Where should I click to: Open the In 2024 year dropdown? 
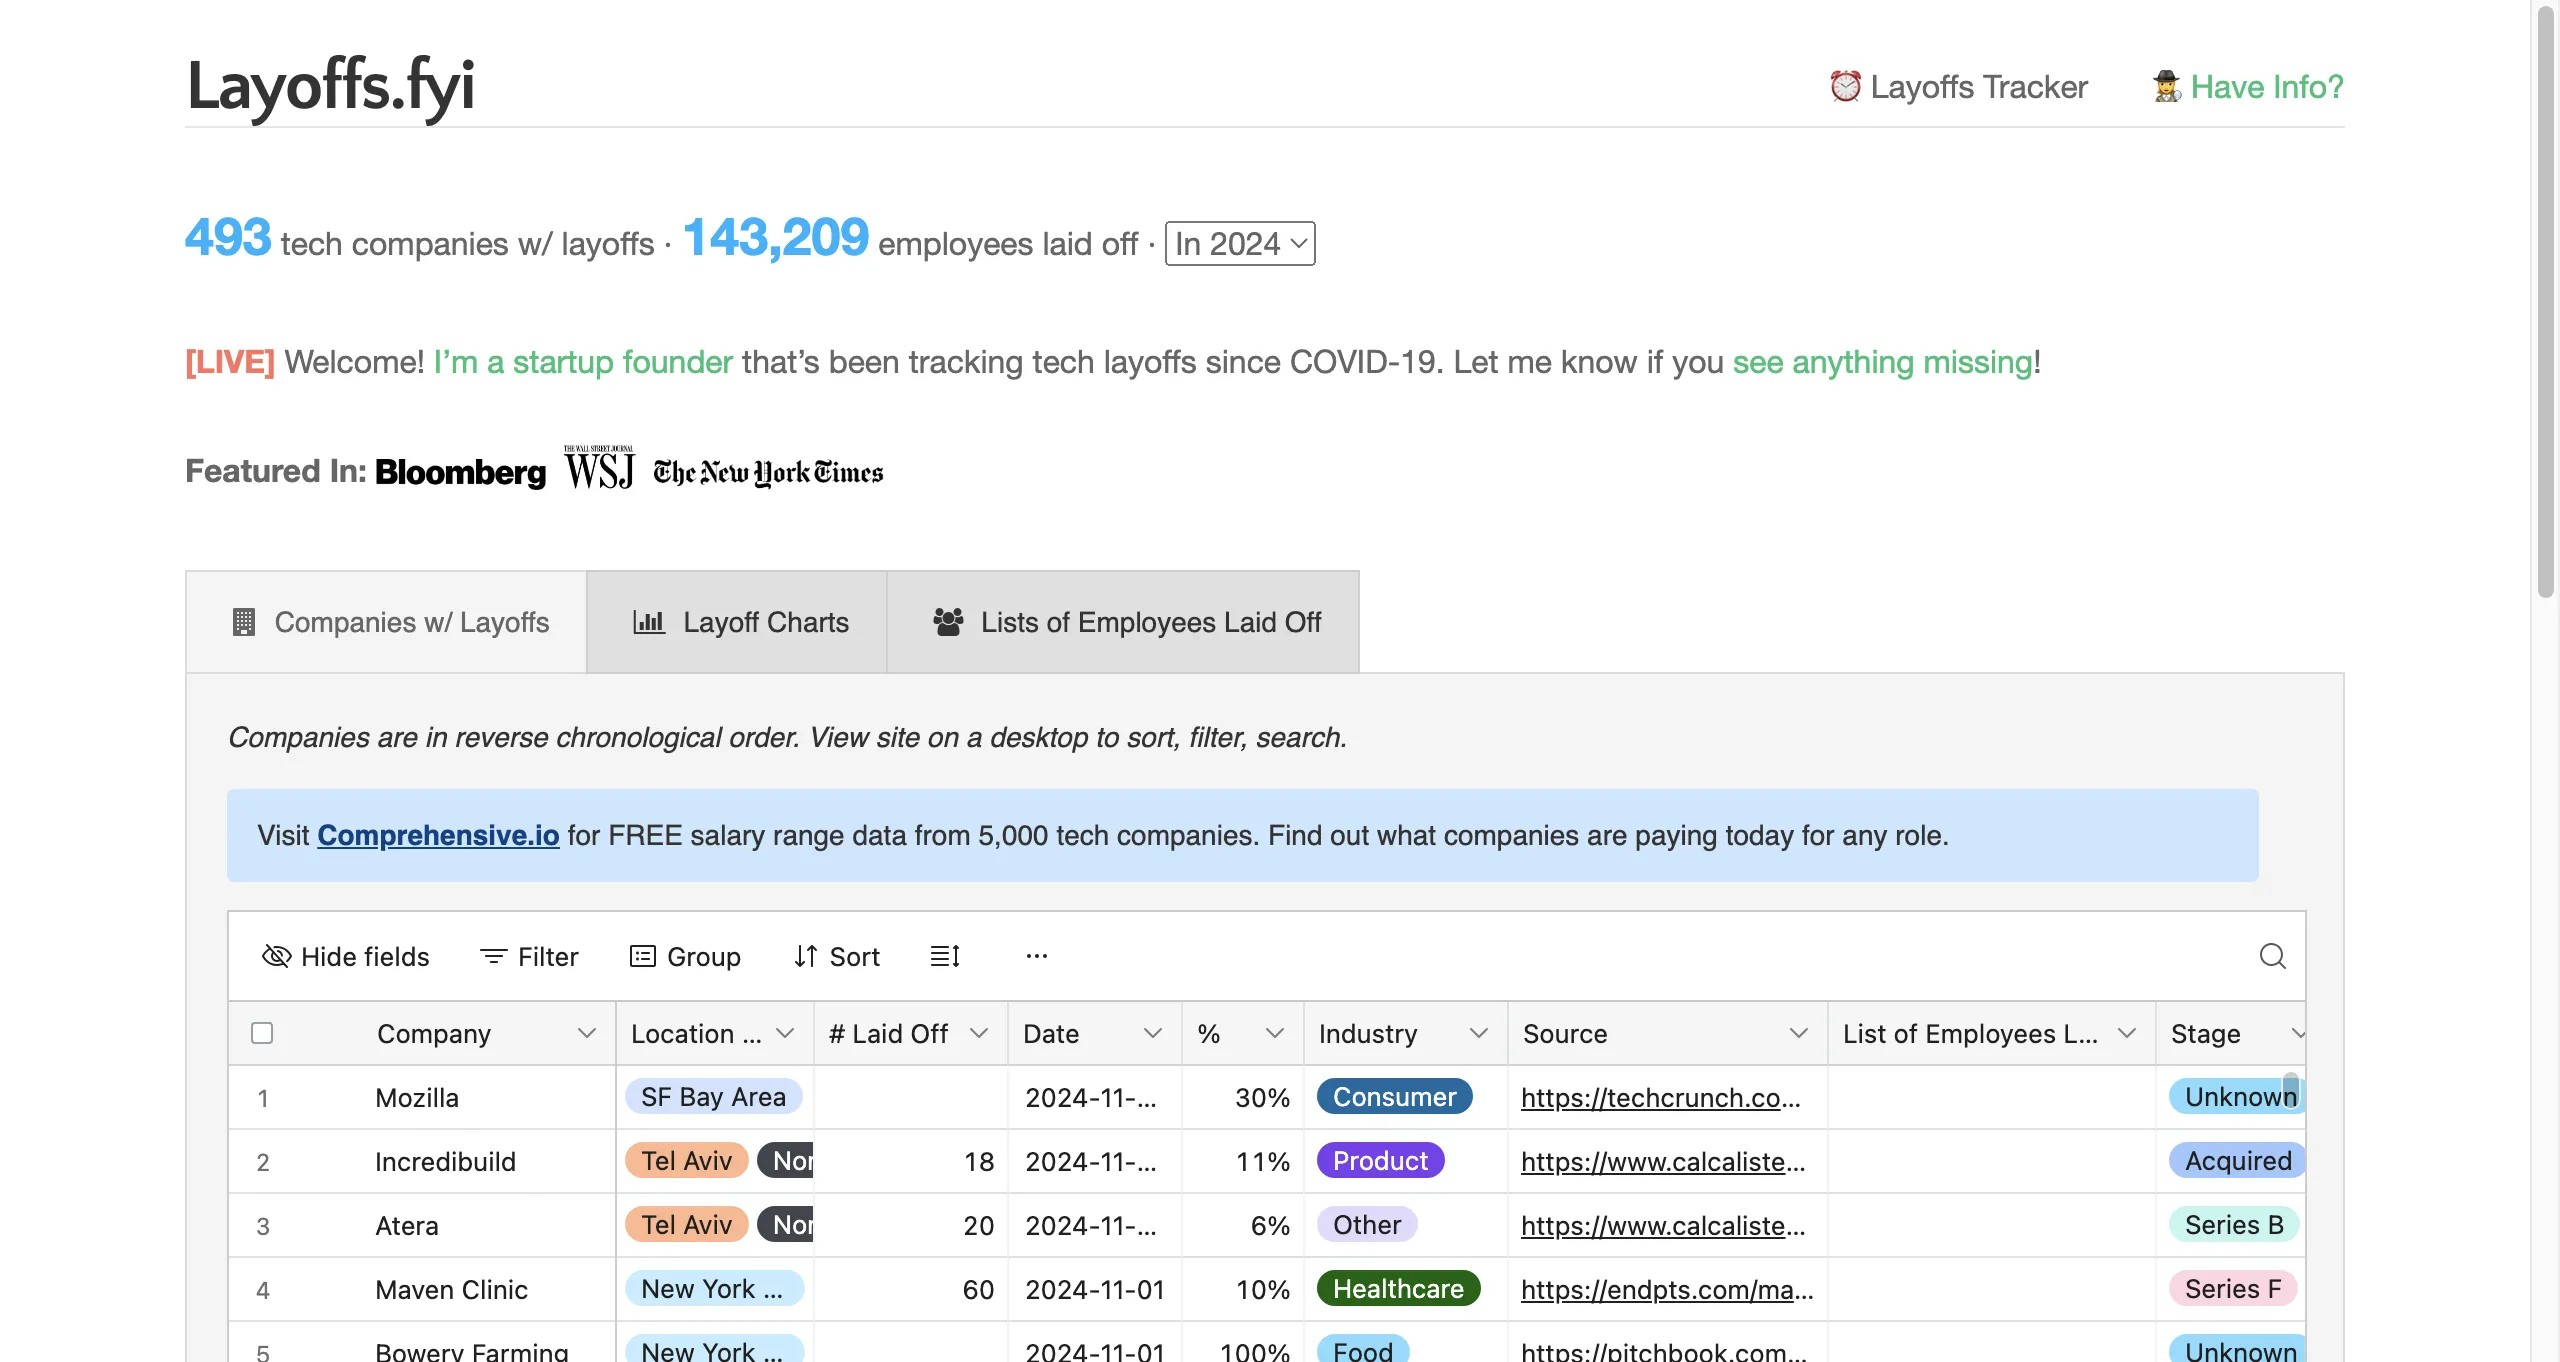coord(1239,243)
